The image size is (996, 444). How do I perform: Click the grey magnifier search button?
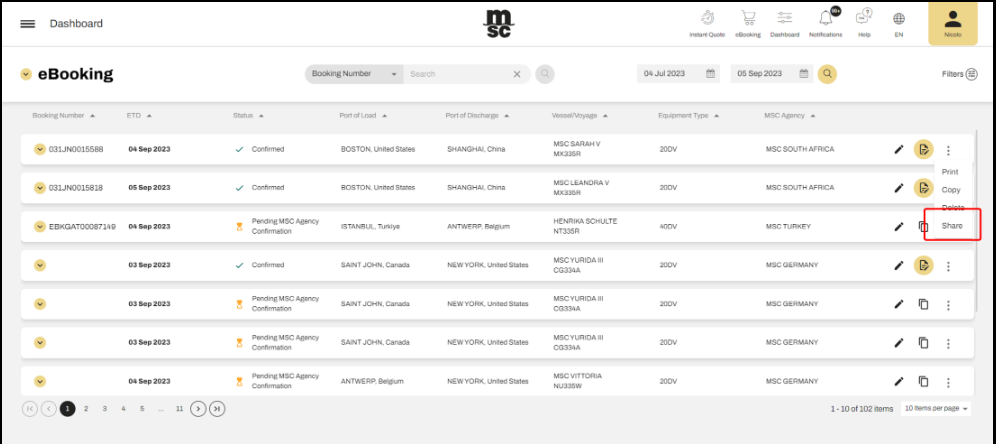pyautogui.click(x=544, y=74)
